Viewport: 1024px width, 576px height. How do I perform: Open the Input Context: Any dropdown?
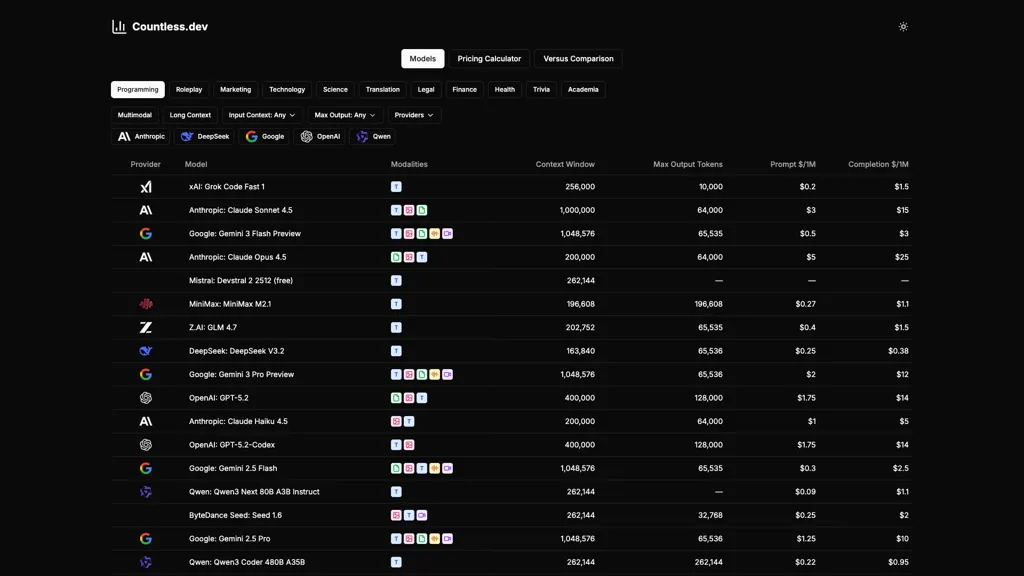tap(261, 114)
